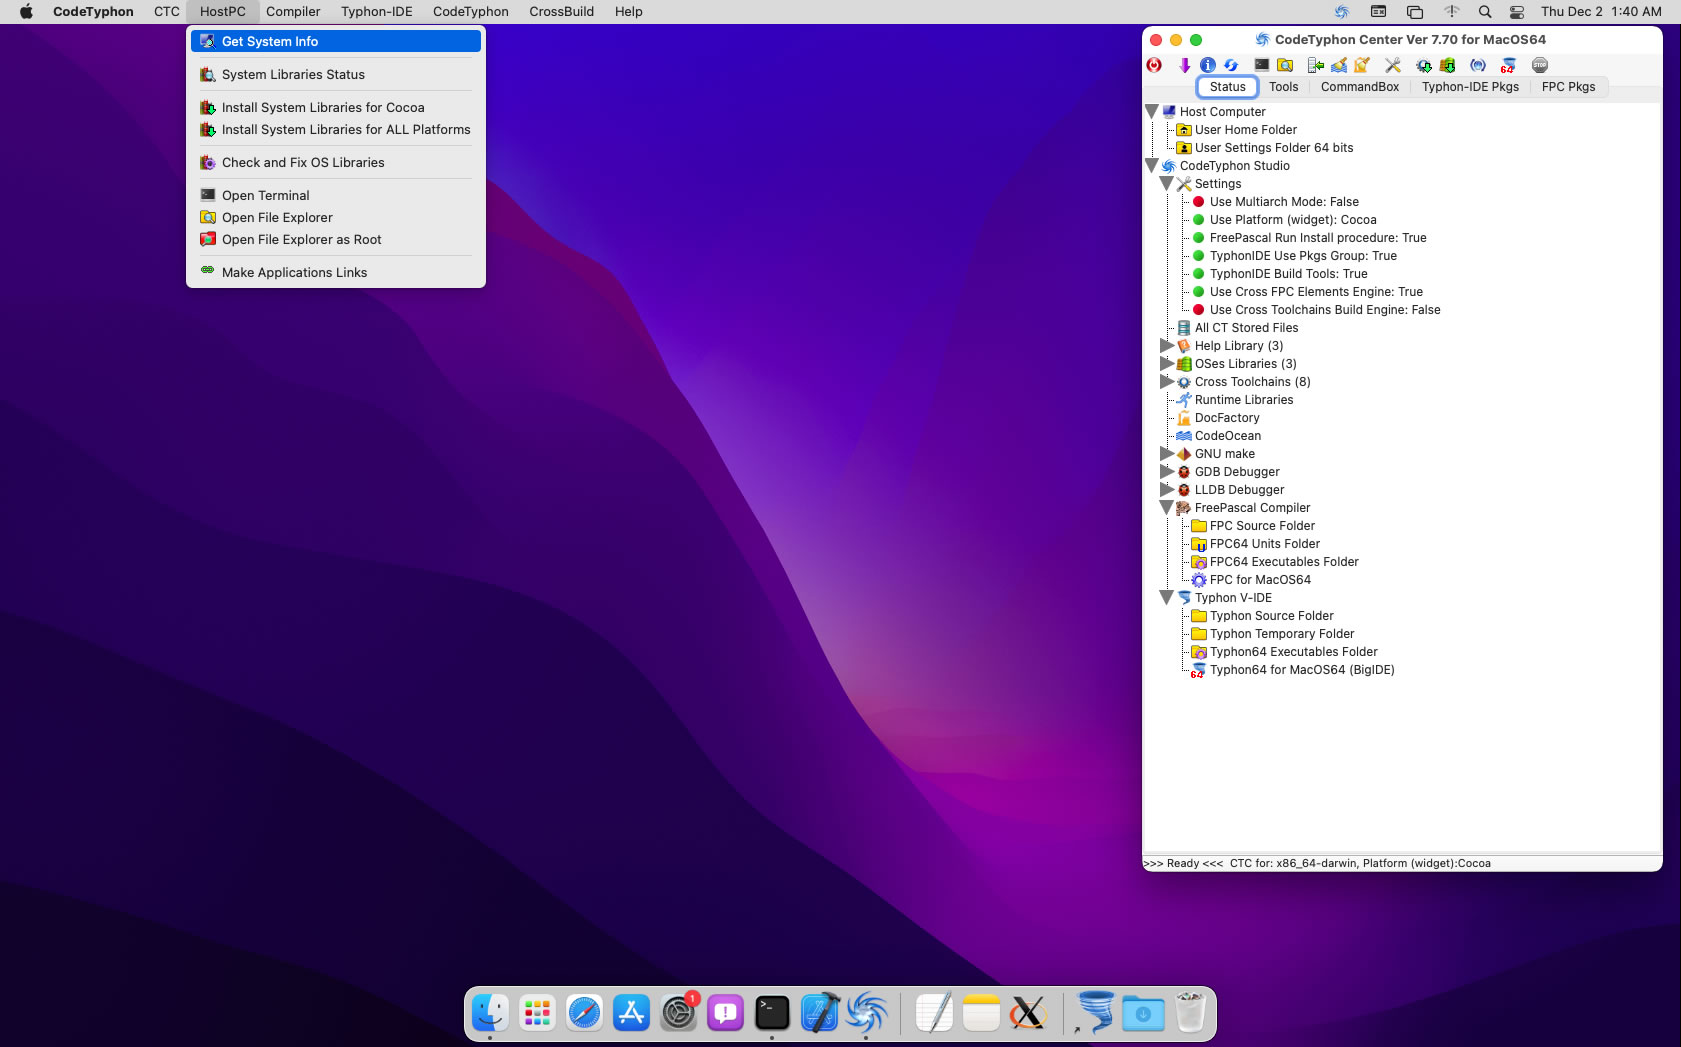
Task: Open the CrossBuild menu in menu bar
Action: click(x=561, y=12)
